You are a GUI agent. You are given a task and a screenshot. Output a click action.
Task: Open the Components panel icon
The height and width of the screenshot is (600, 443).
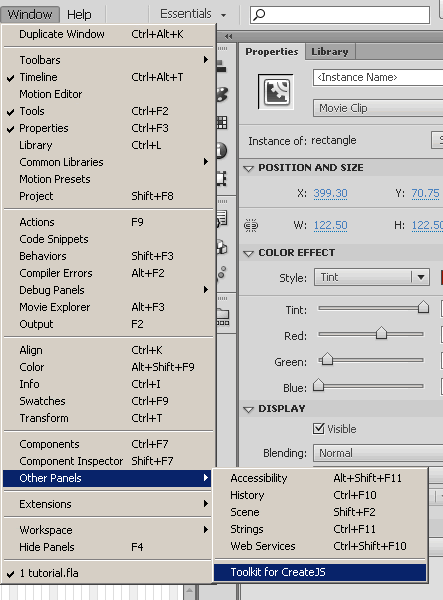coord(222,247)
